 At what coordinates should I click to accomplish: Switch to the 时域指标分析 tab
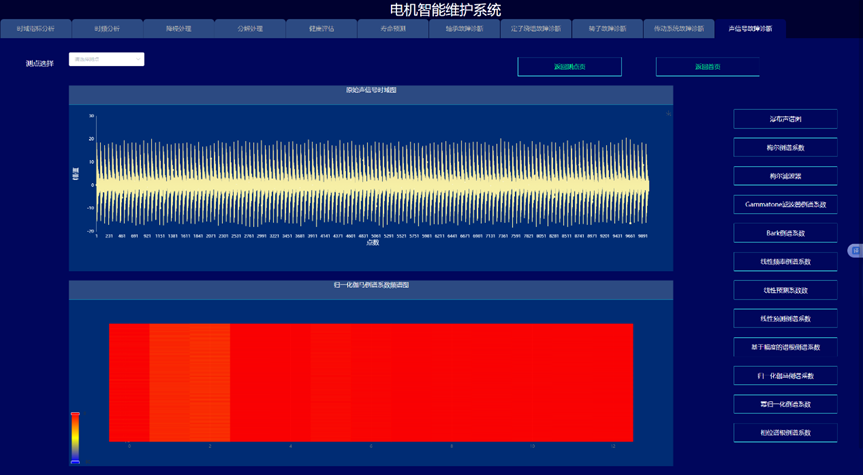(36, 29)
